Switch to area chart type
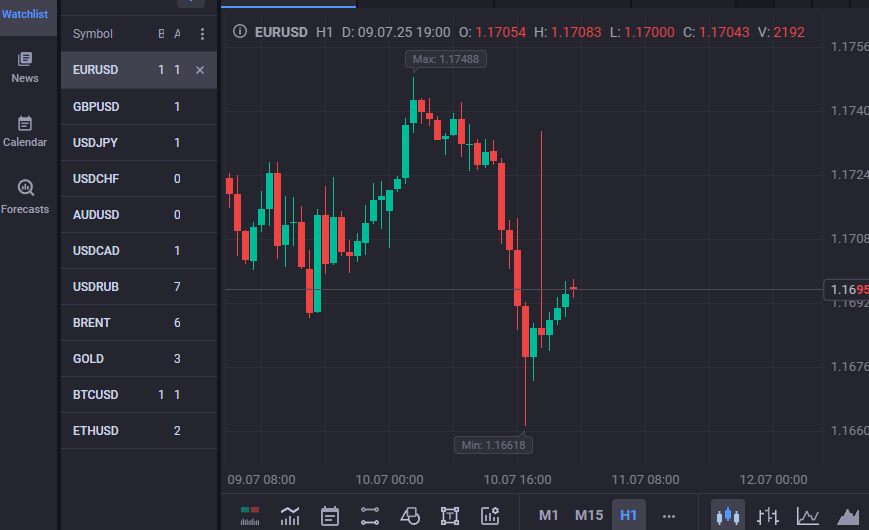 [x=848, y=516]
